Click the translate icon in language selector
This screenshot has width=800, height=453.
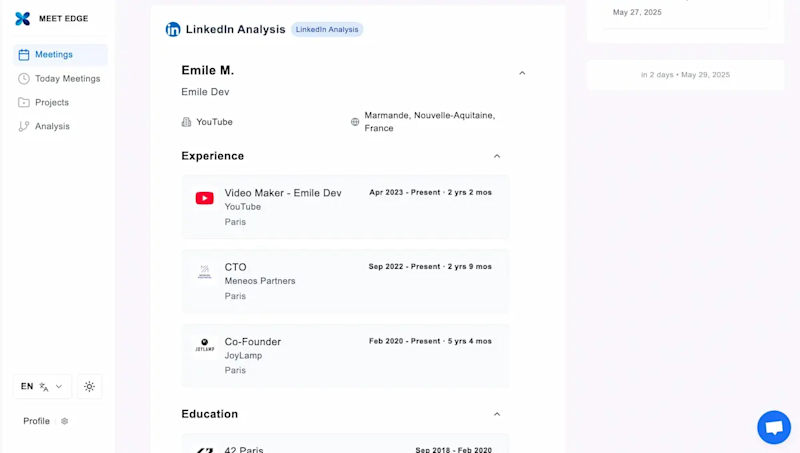pos(44,387)
